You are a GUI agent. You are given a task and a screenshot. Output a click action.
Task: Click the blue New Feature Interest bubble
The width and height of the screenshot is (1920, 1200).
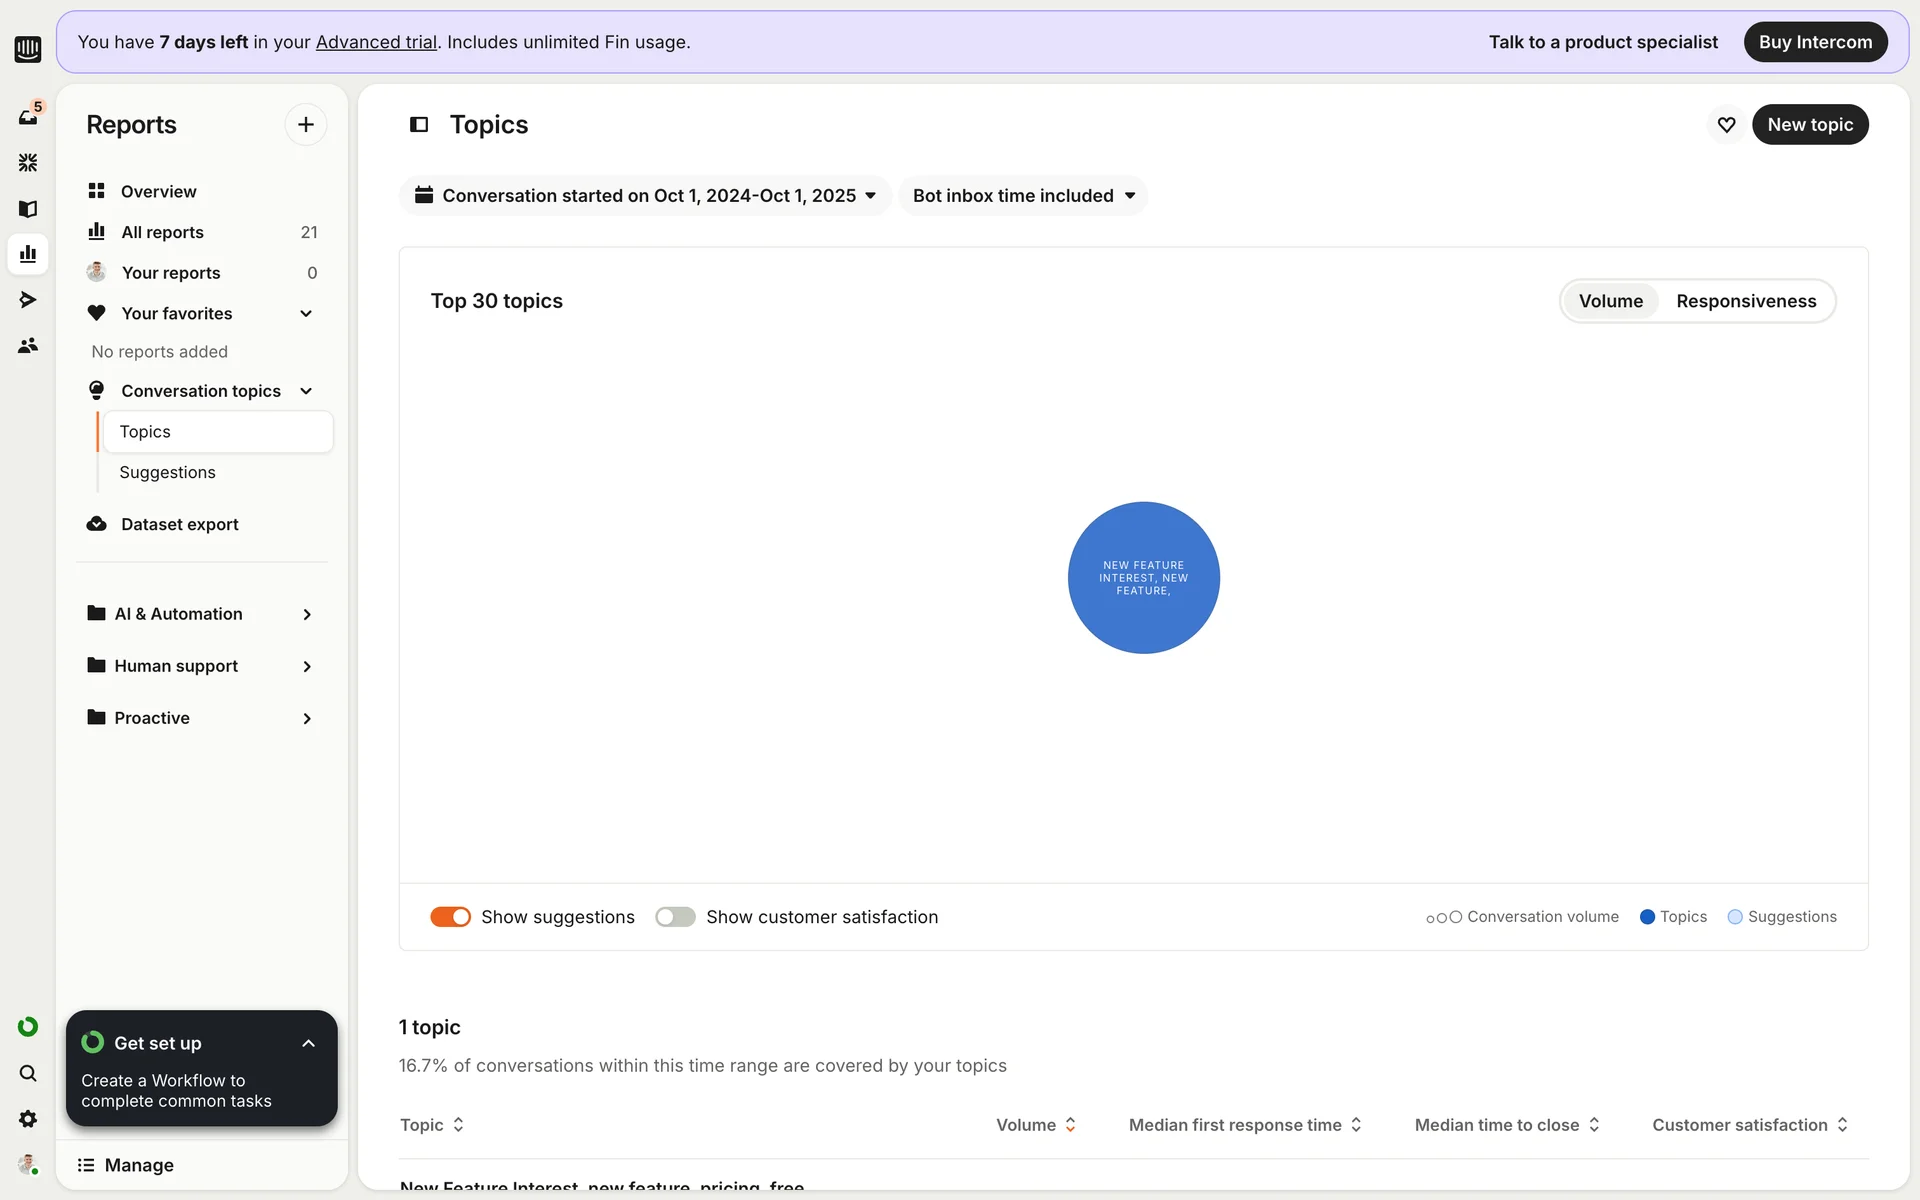tap(1143, 578)
